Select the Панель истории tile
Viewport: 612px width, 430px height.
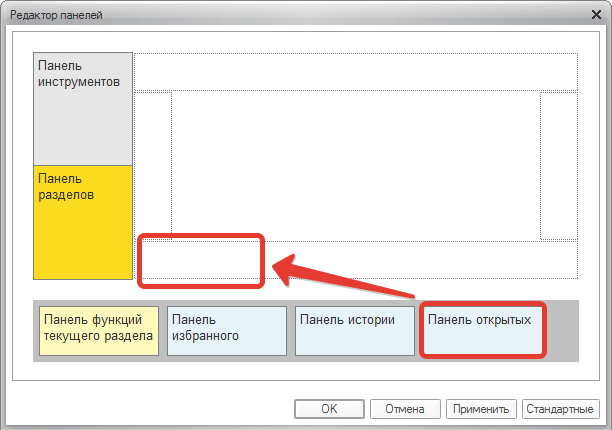coord(354,329)
